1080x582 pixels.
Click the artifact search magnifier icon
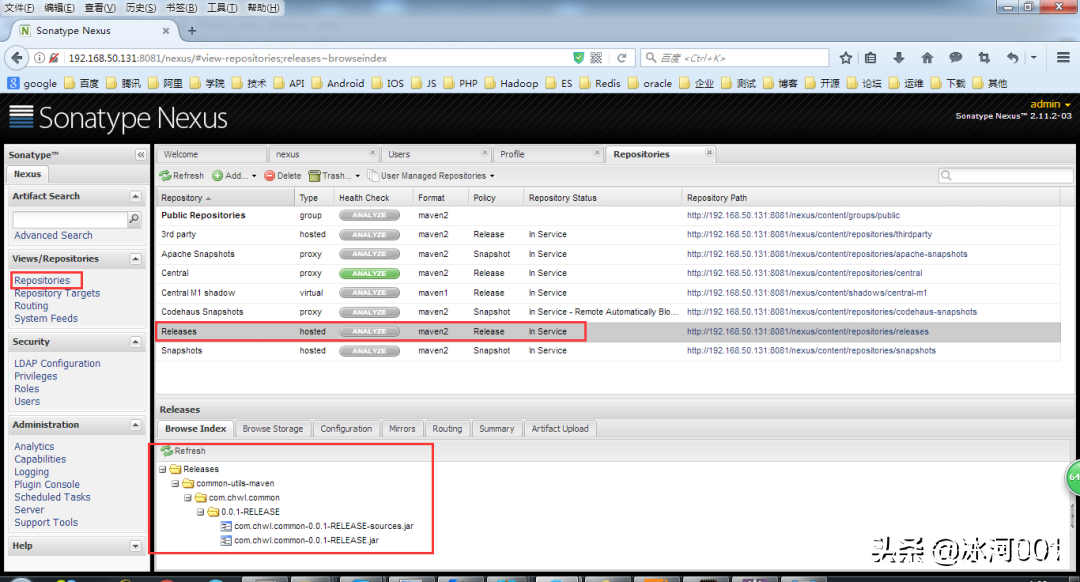pyautogui.click(x=134, y=219)
